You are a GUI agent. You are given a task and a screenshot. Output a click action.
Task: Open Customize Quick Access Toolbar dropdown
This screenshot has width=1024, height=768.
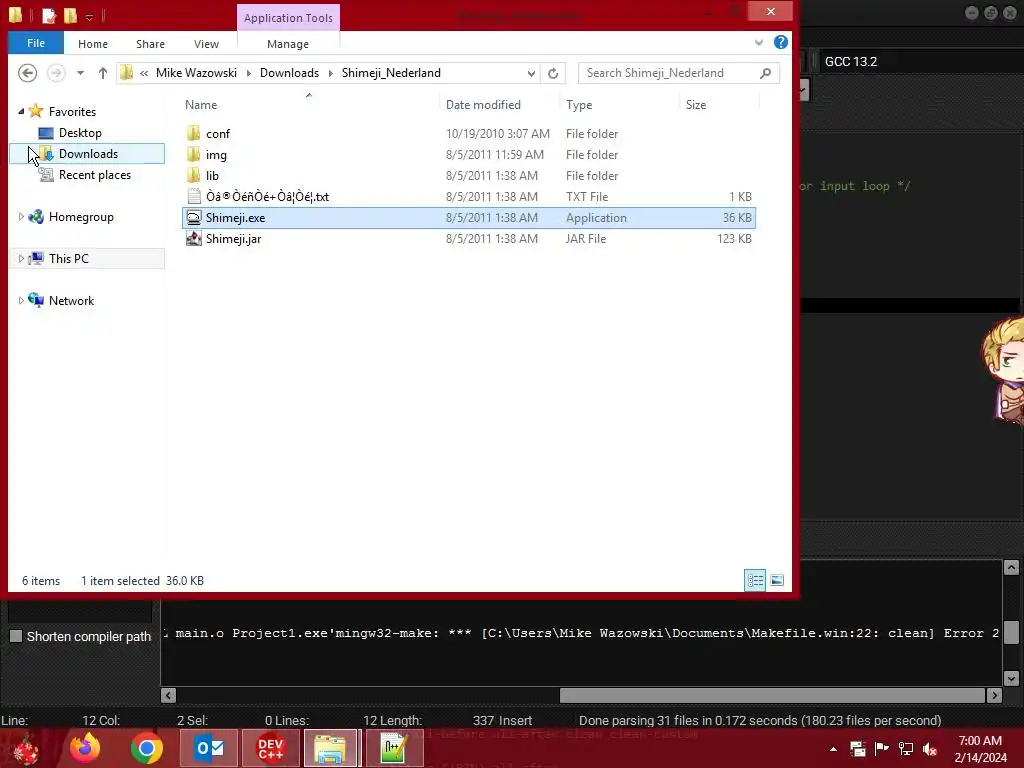coord(89,16)
